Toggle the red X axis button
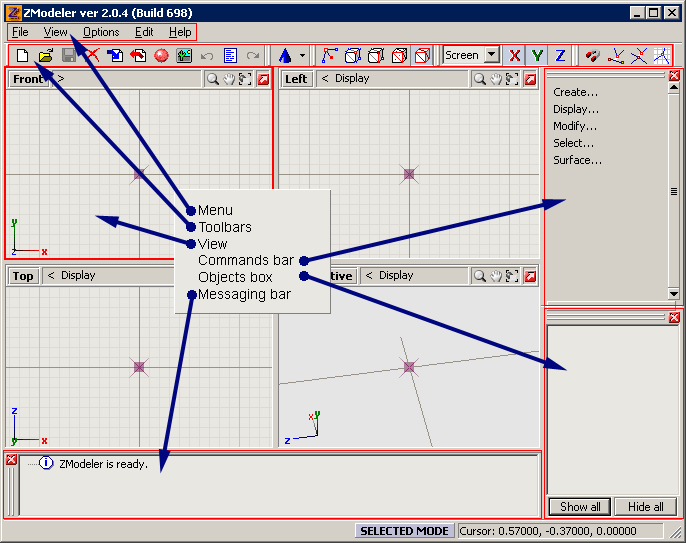Image resolution: width=686 pixels, height=543 pixels. pyautogui.click(x=515, y=56)
